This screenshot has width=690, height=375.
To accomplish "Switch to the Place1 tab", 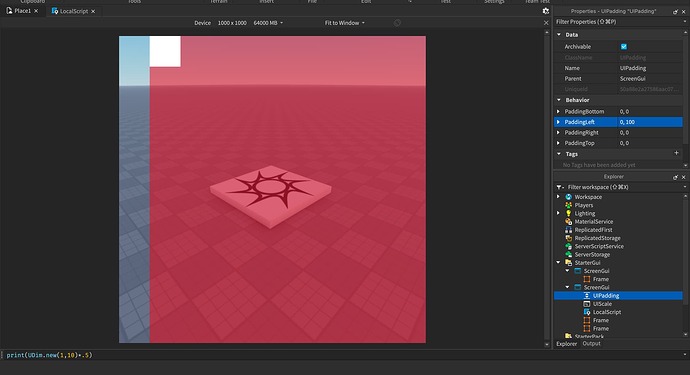I will click(22, 11).
